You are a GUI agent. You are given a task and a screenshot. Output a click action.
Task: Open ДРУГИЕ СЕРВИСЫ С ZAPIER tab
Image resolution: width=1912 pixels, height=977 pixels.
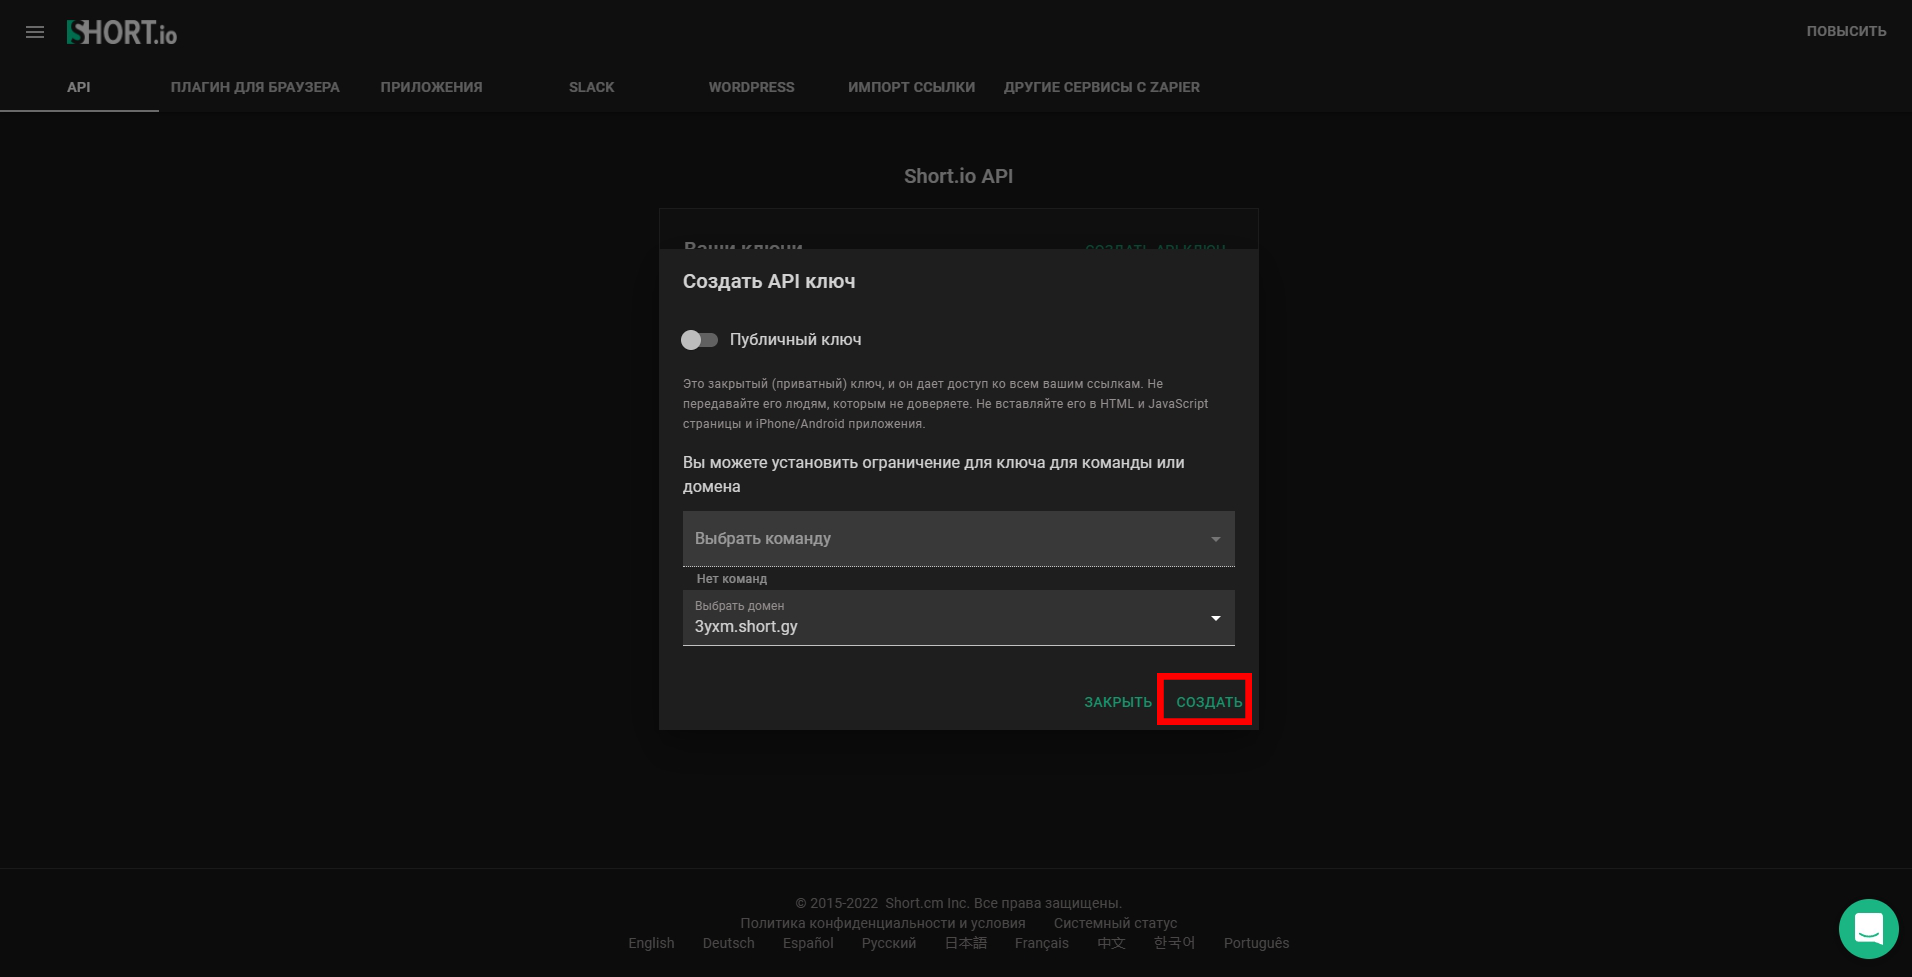[x=1102, y=87]
